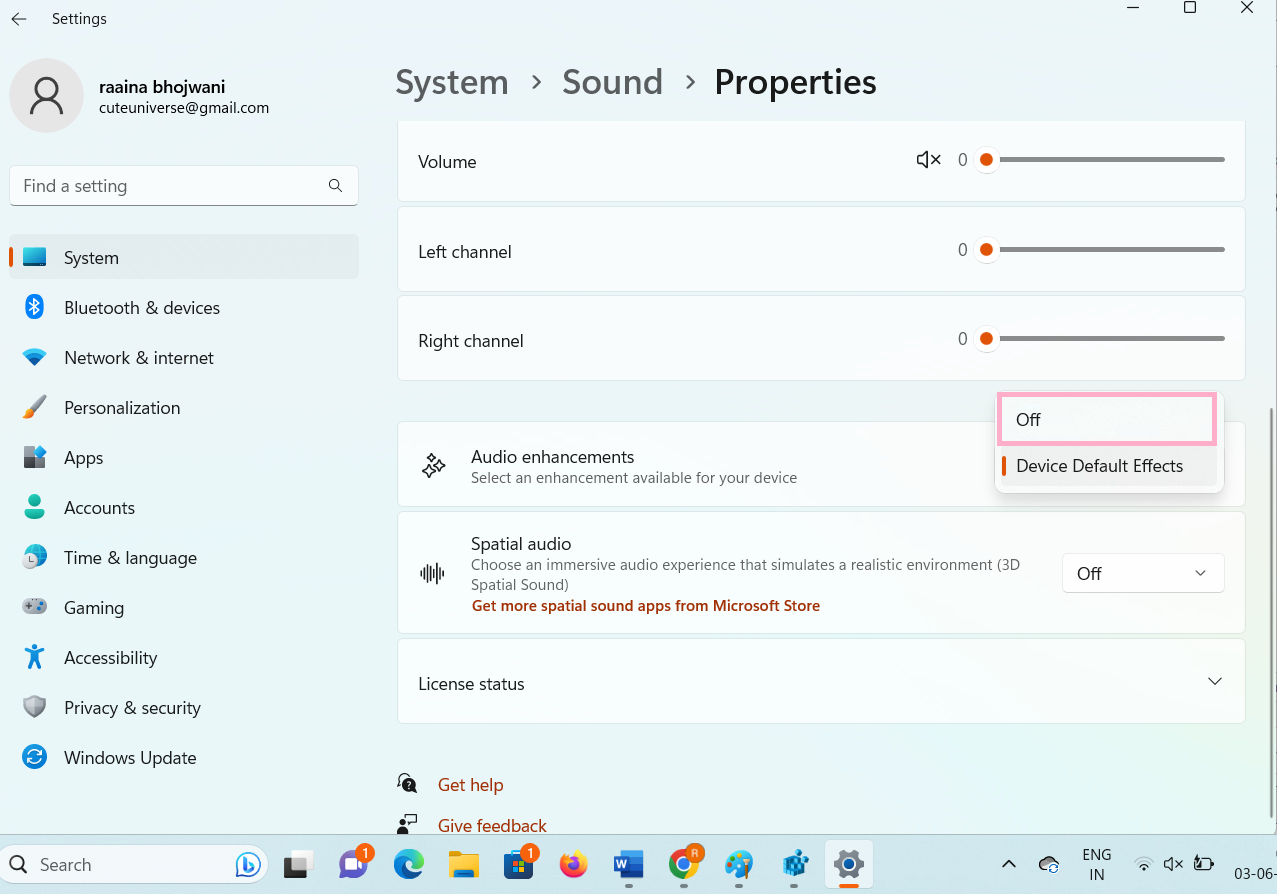The height and width of the screenshot is (894, 1277).
Task: Launch Firefox from the taskbar
Action: pos(573,864)
